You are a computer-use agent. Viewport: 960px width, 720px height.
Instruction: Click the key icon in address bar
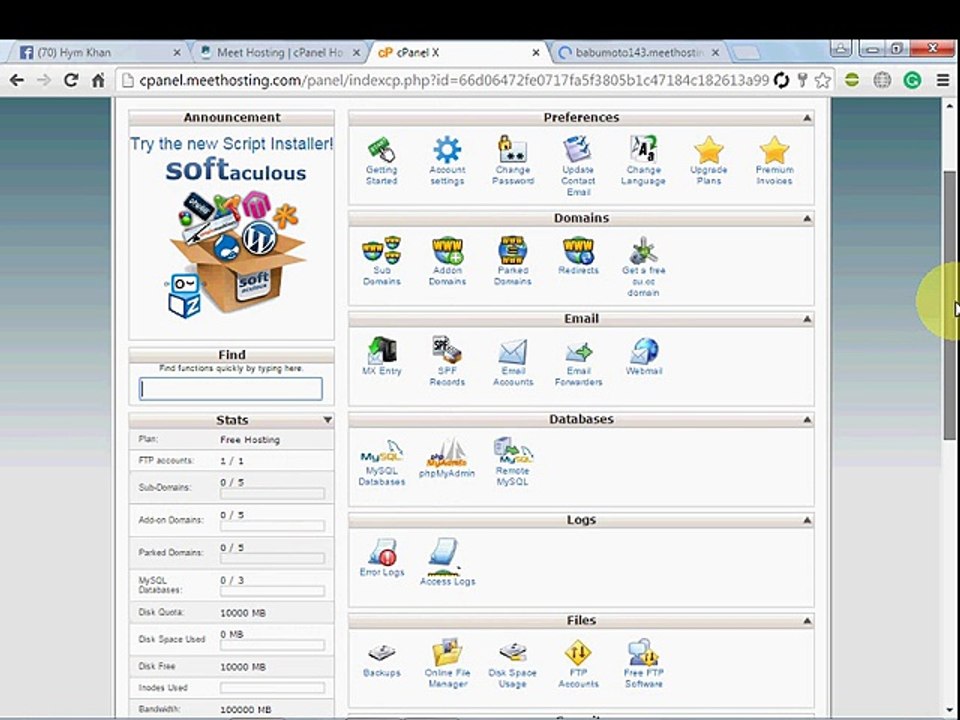(802, 80)
